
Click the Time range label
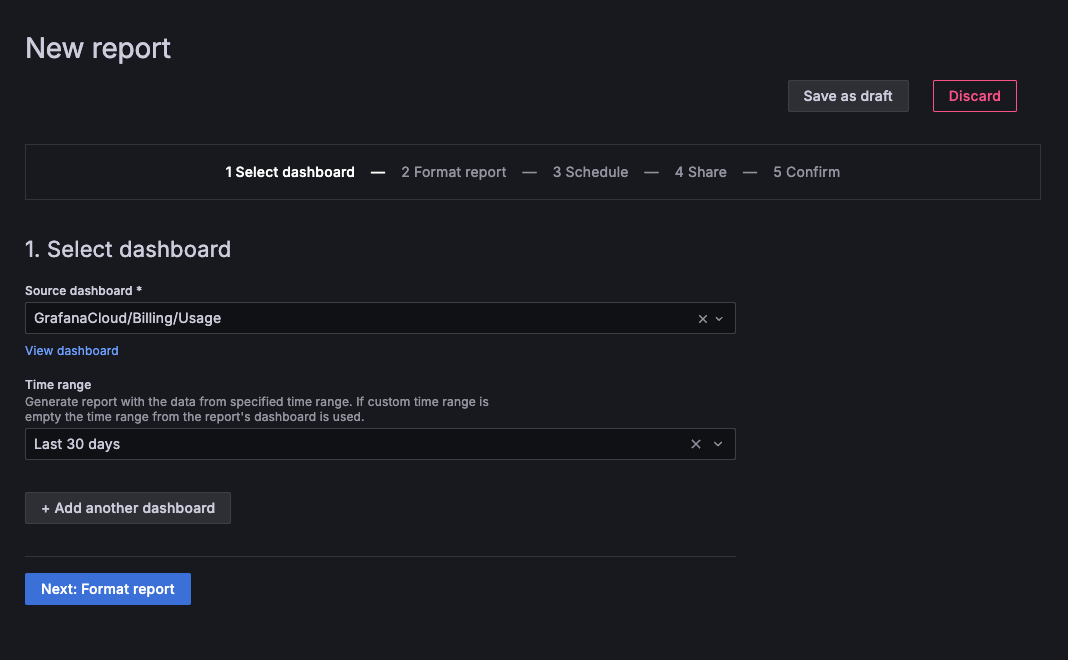tap(58, 385)
